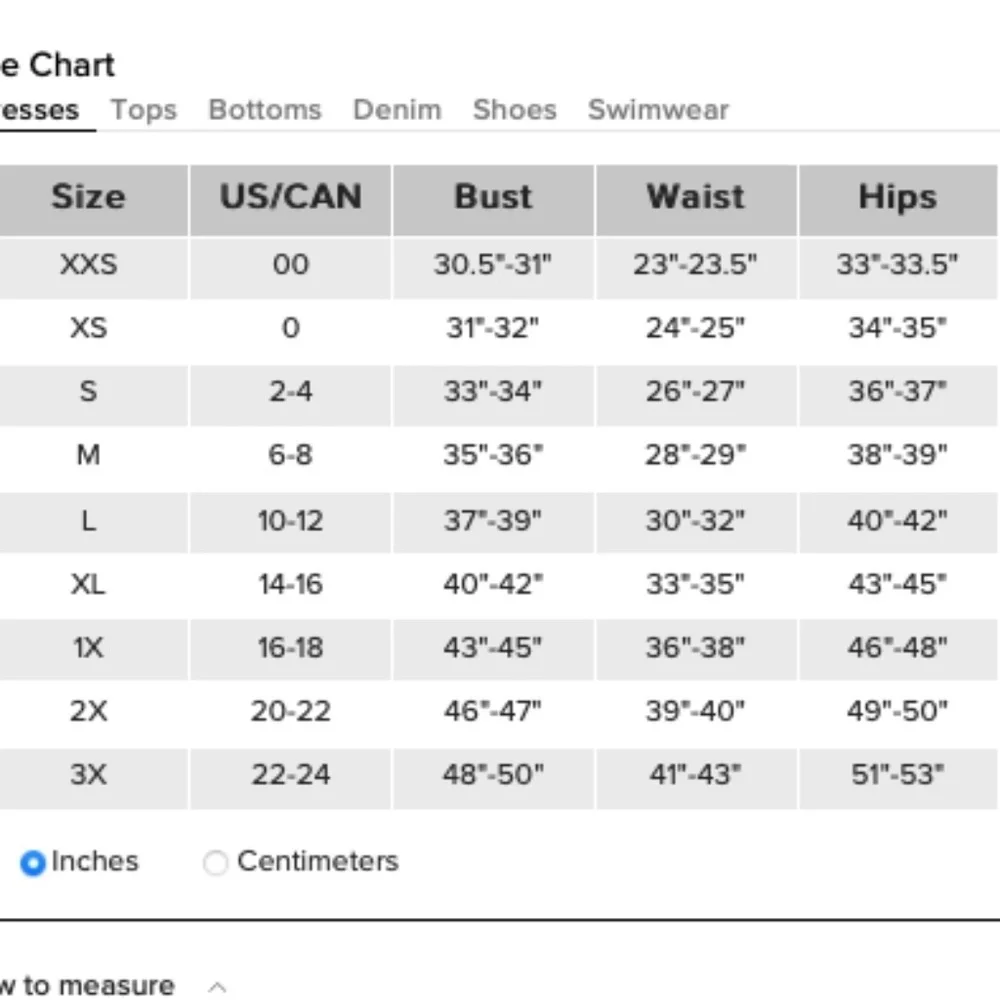
Task: Switch to the Tops tab
Action: point(143,110)
